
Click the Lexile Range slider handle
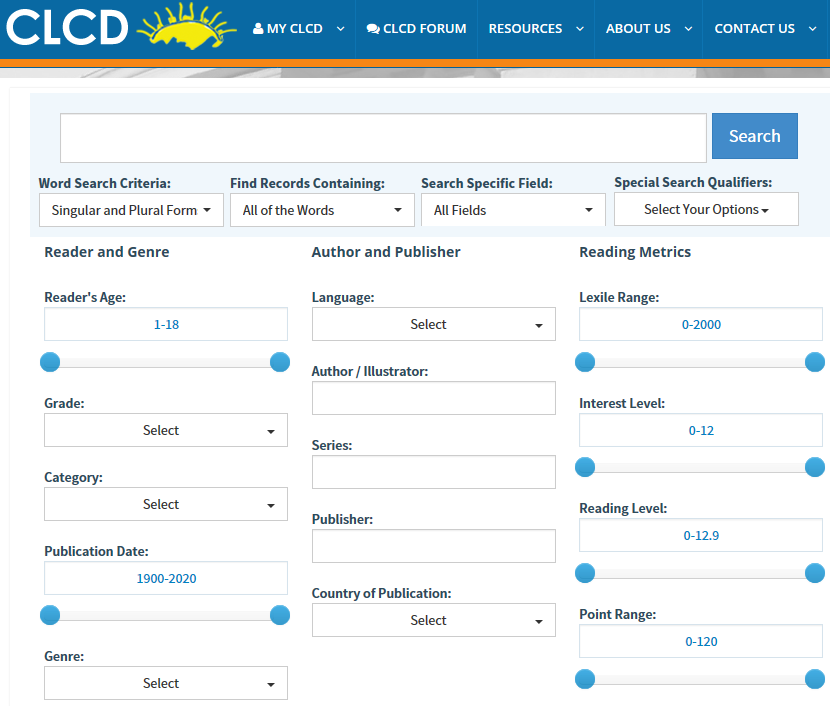click(585, 362)
